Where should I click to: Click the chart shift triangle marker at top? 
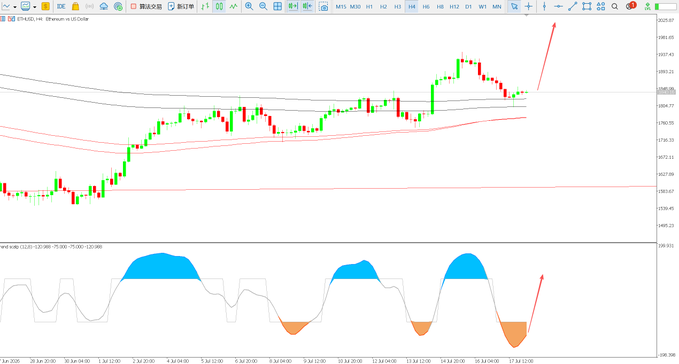tap(527, 15)
